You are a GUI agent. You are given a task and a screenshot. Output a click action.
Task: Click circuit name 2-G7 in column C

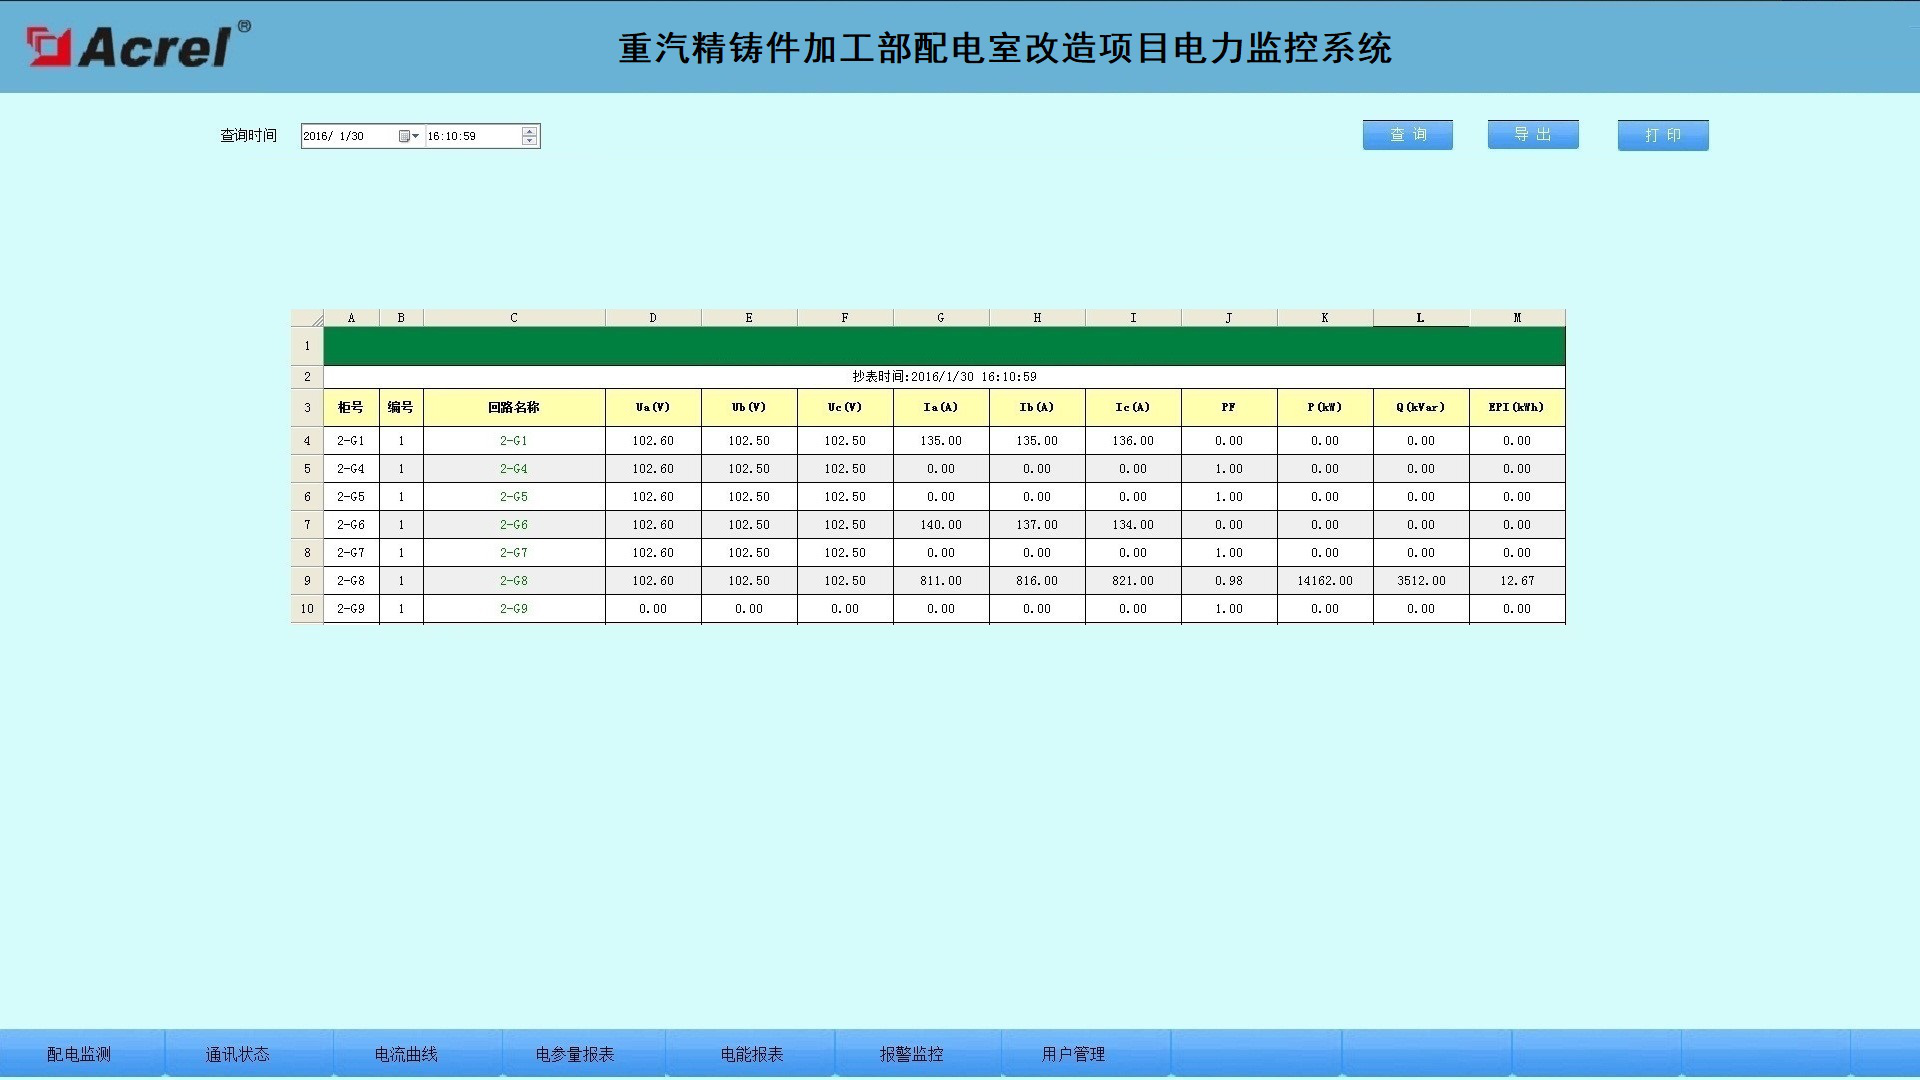[514, 553]
